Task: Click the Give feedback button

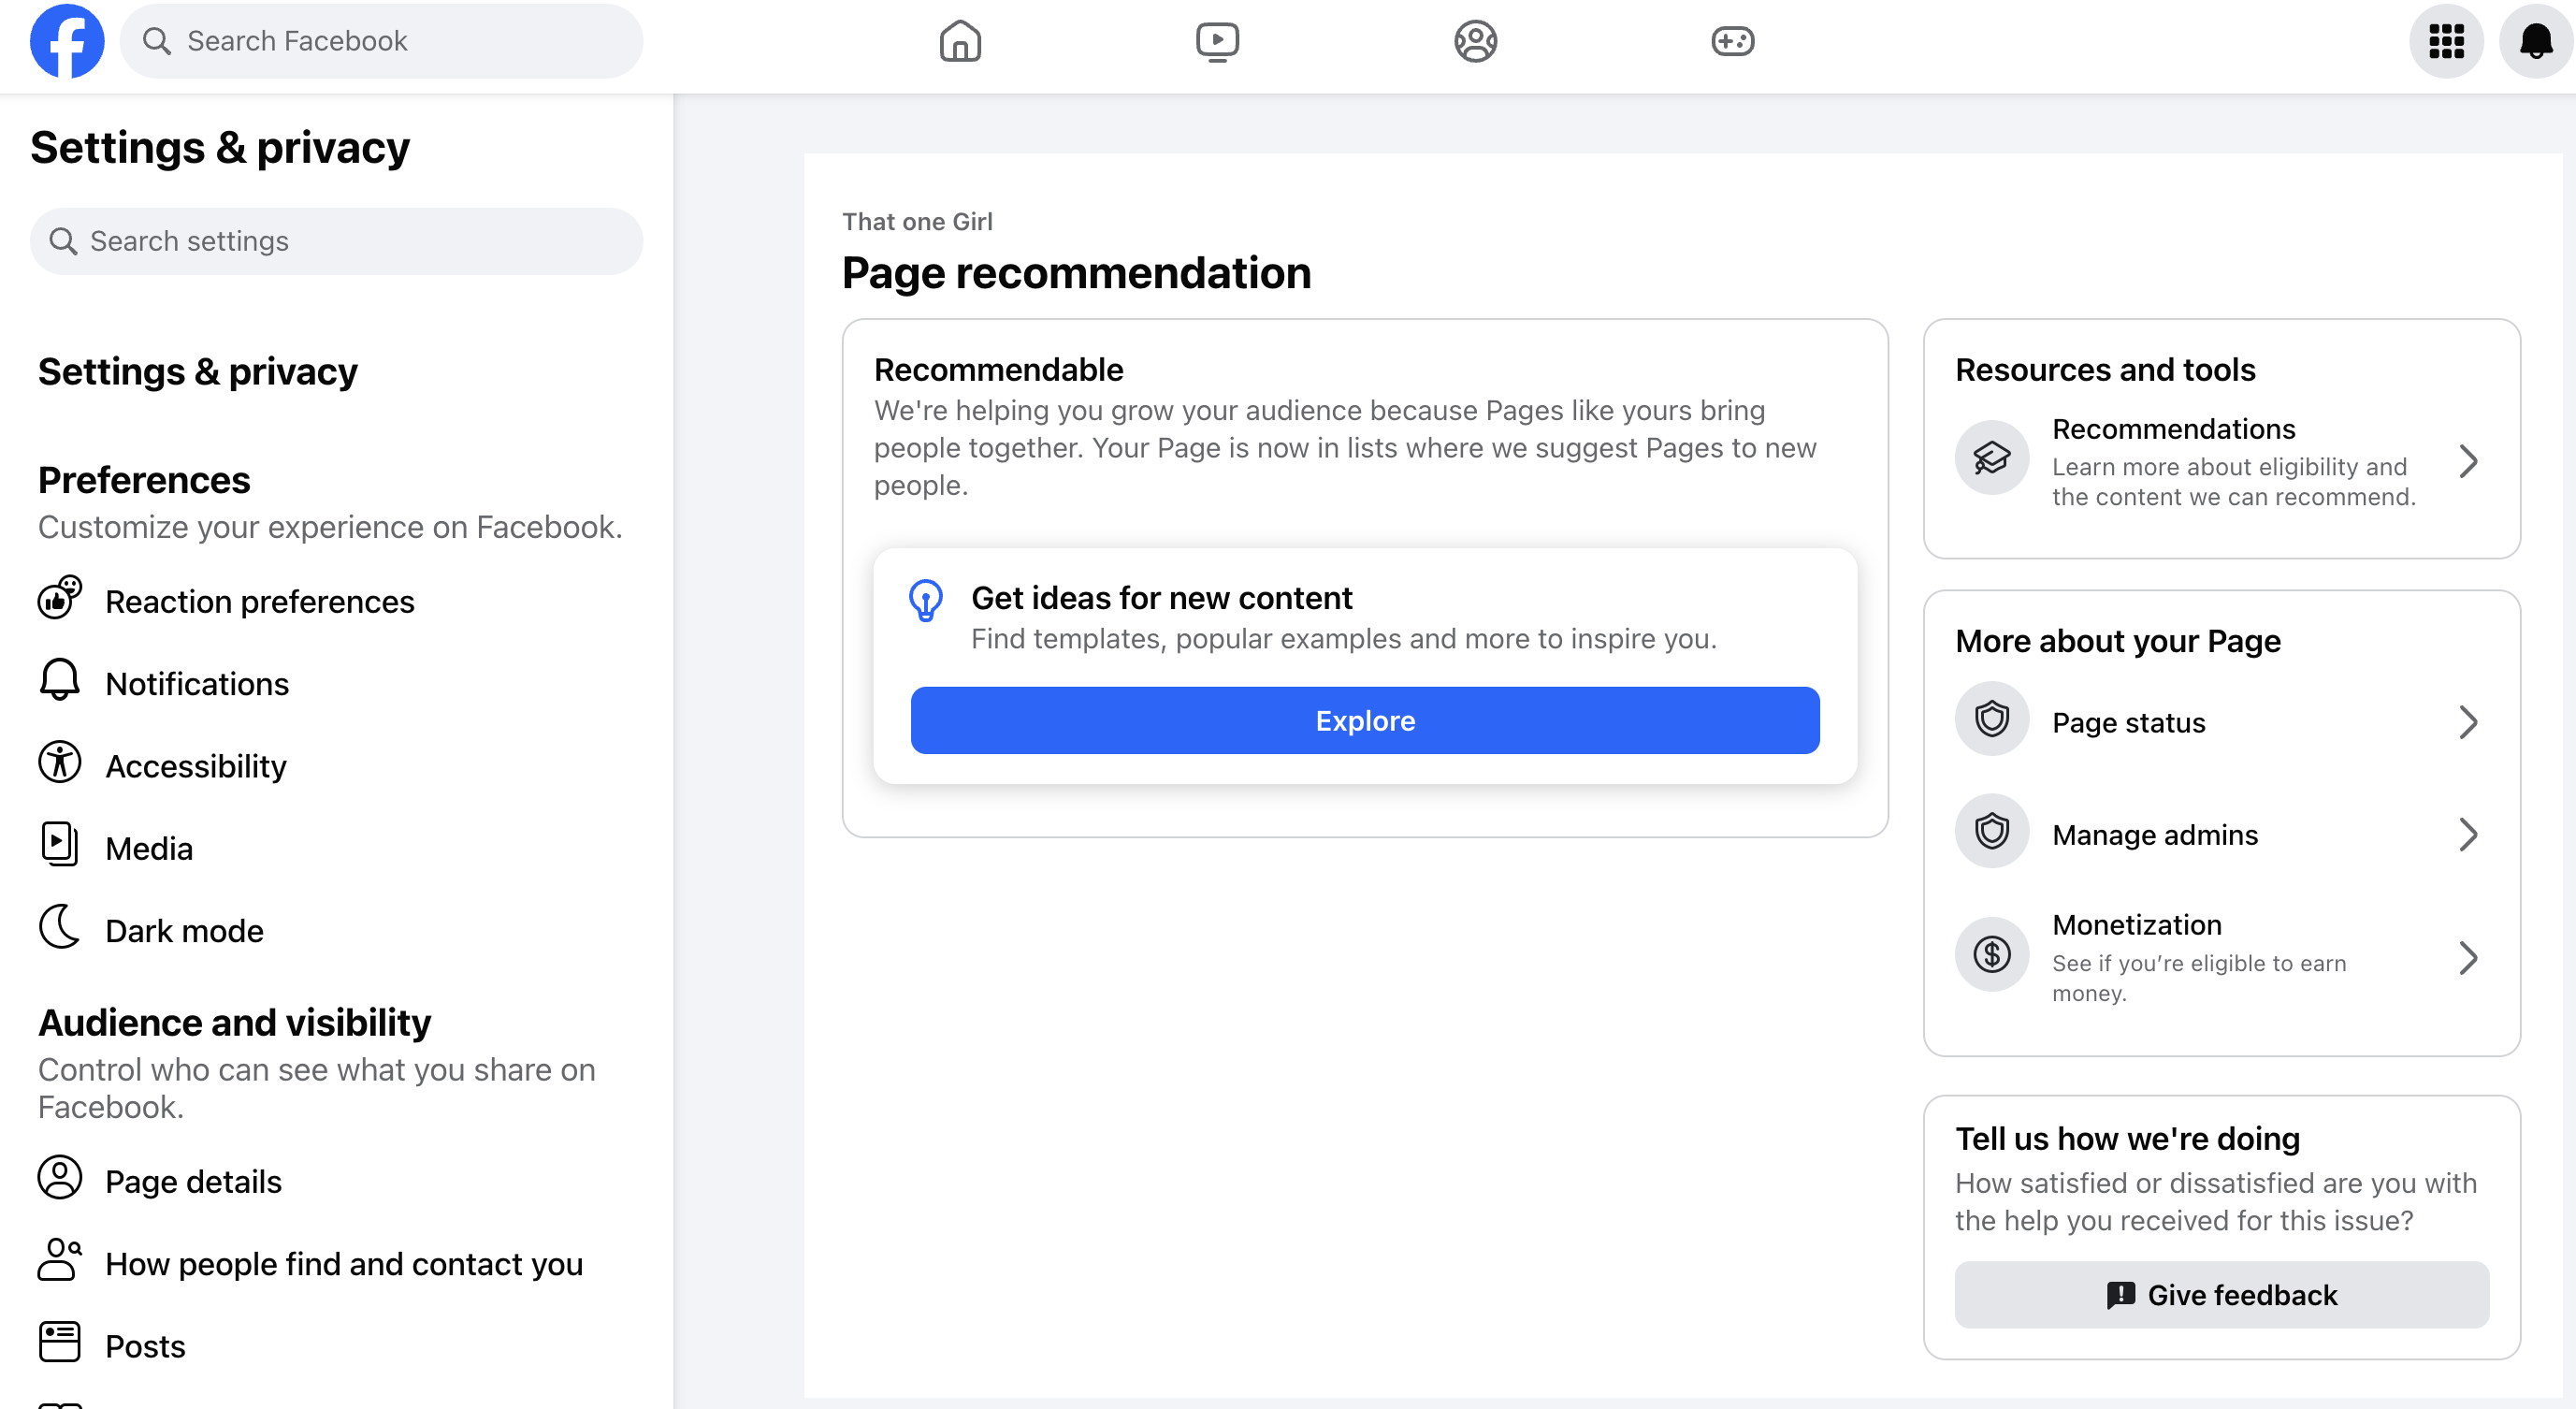Action: coord(2222,1295)
